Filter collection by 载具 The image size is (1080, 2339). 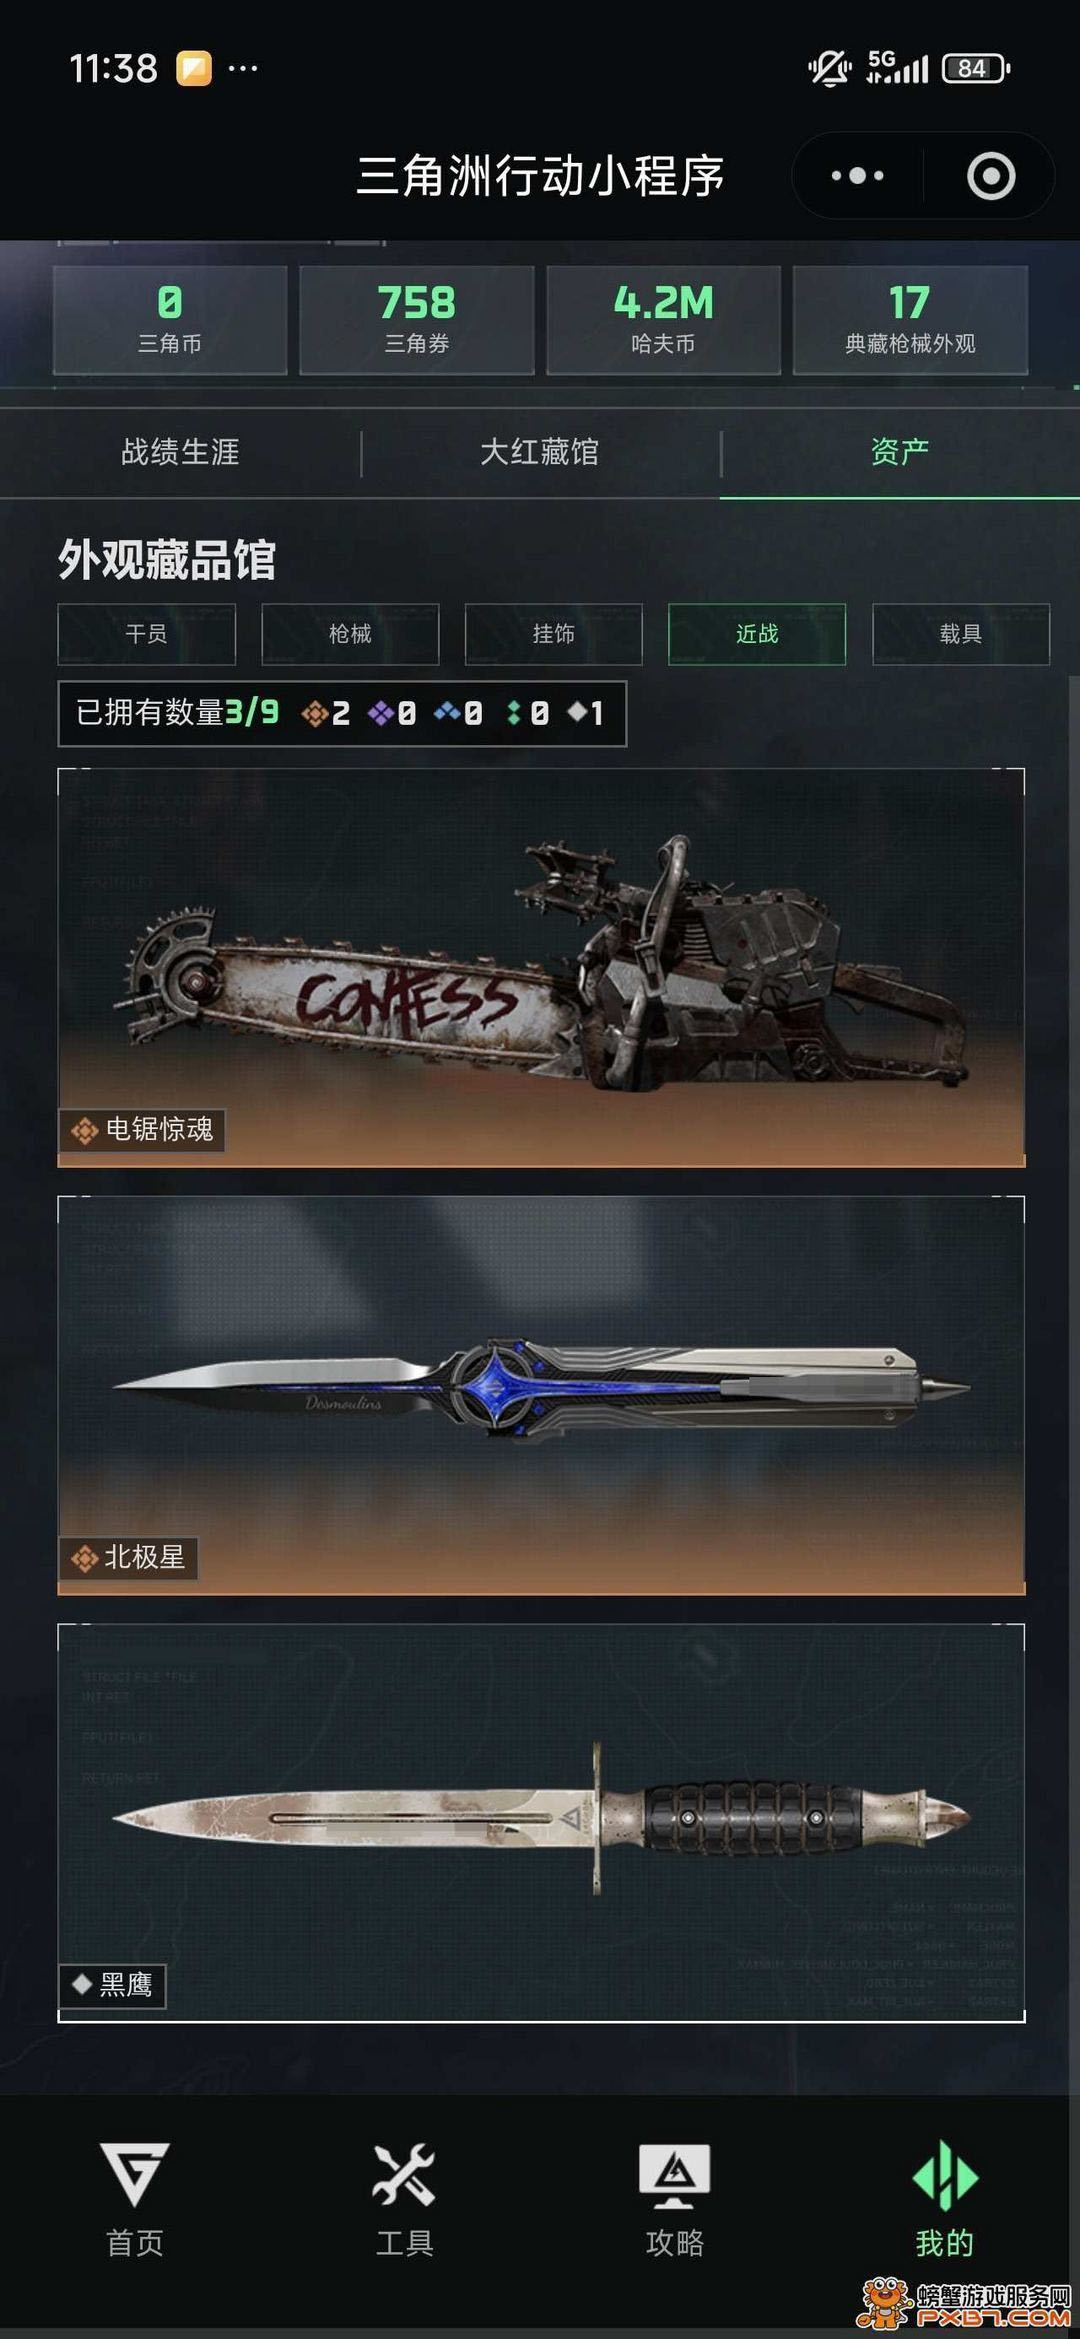coord(961,634)
